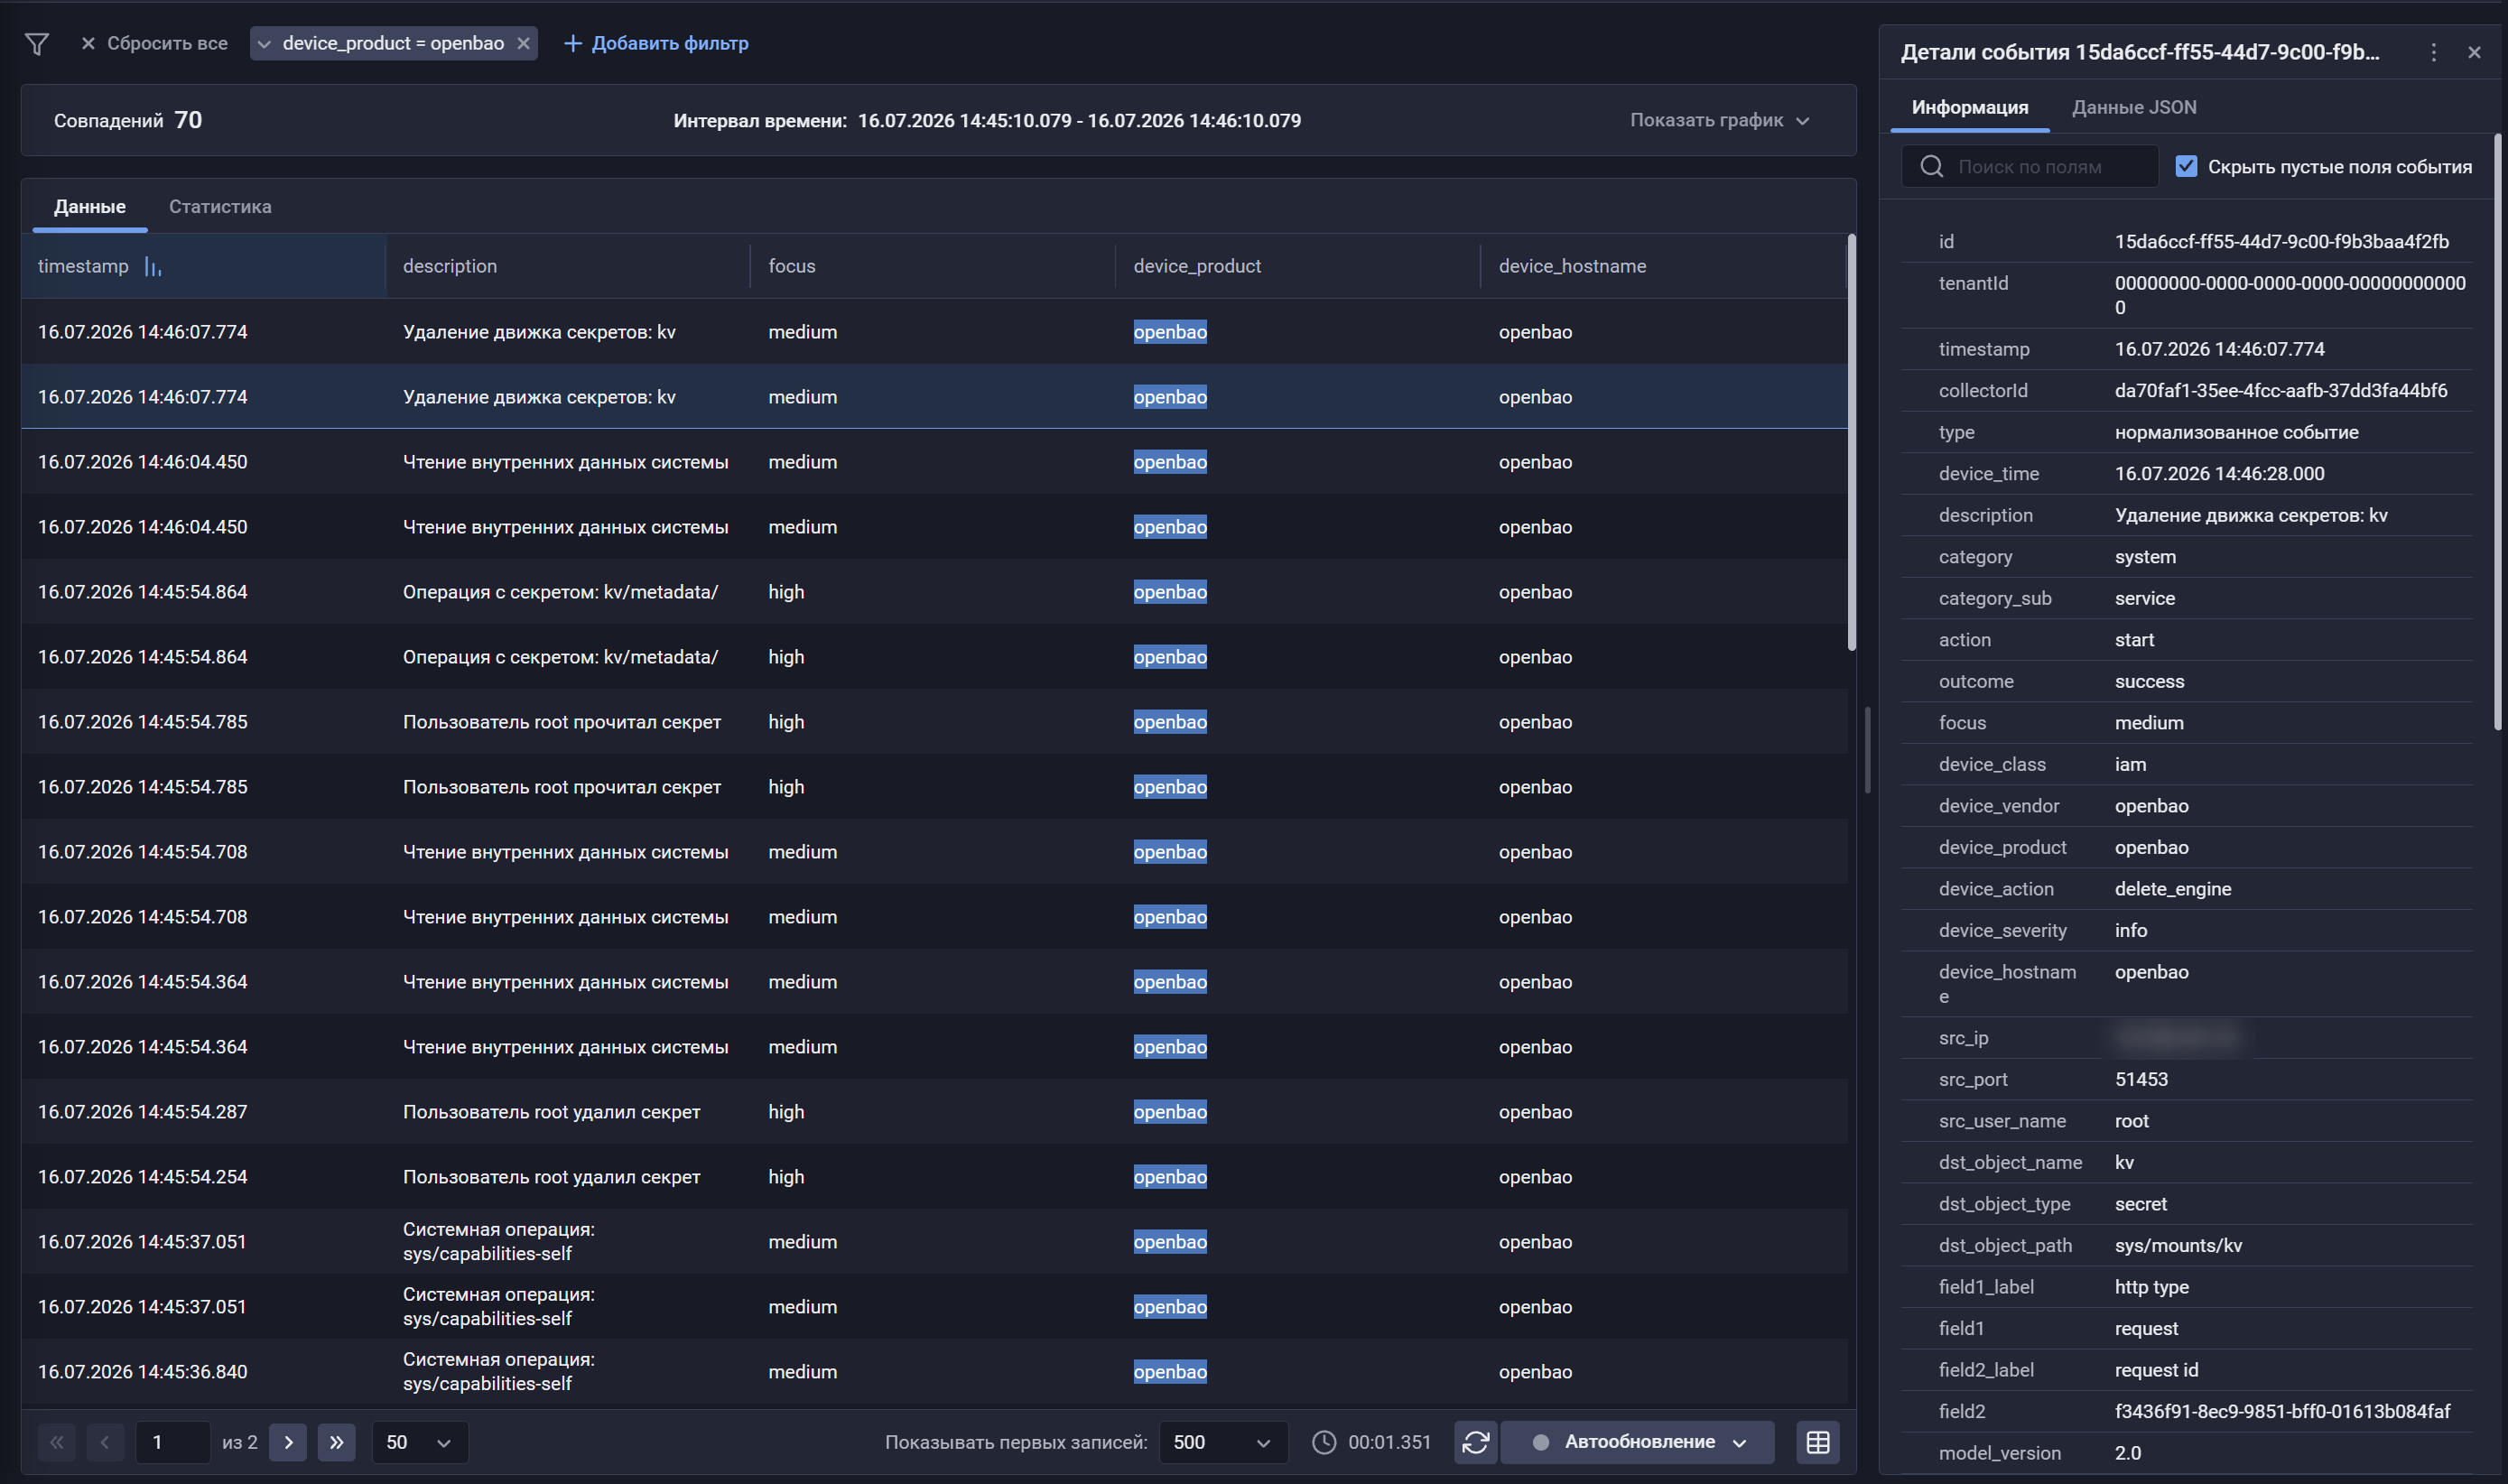Click Сбросить все to reset filters

pyautogui.click(x=154, y=44)
